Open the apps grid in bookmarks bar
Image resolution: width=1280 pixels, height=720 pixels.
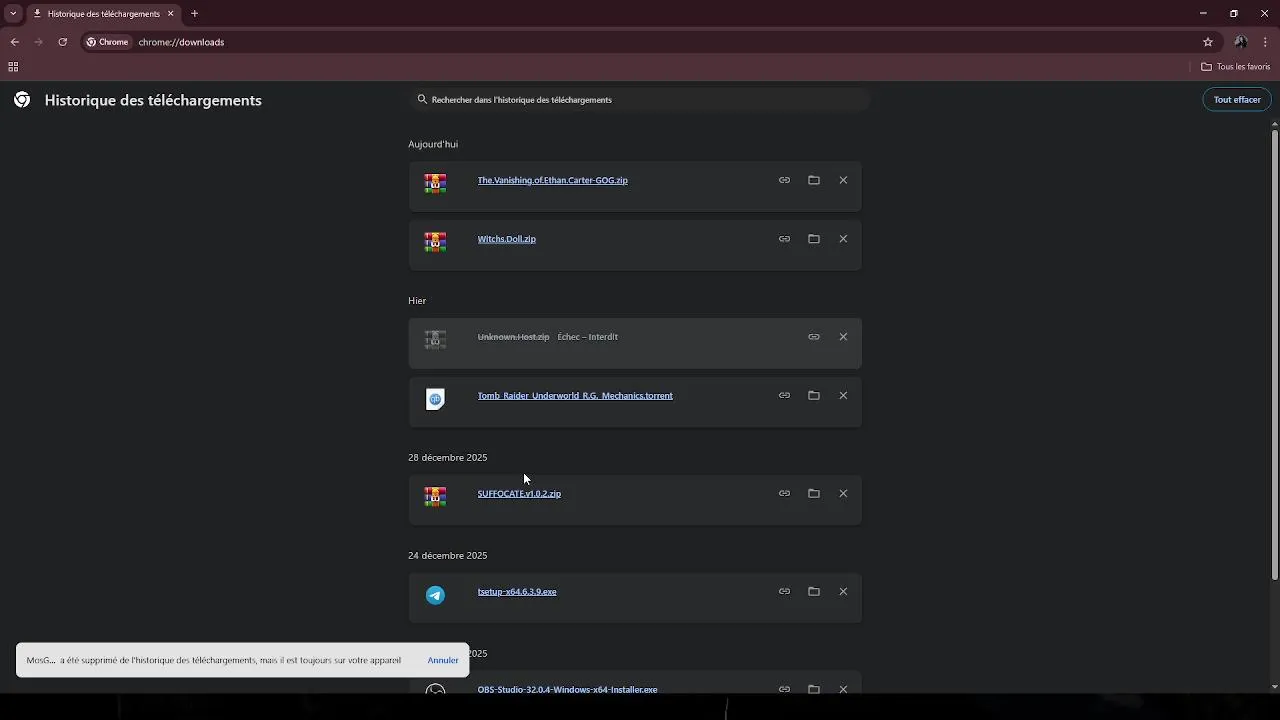[x=13, y=67]
